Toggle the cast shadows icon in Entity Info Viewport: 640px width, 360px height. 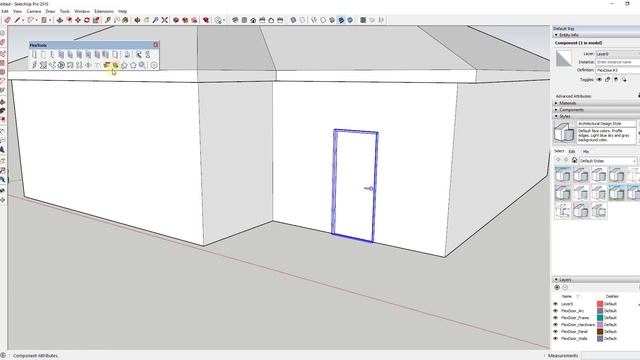click(624, 80)
